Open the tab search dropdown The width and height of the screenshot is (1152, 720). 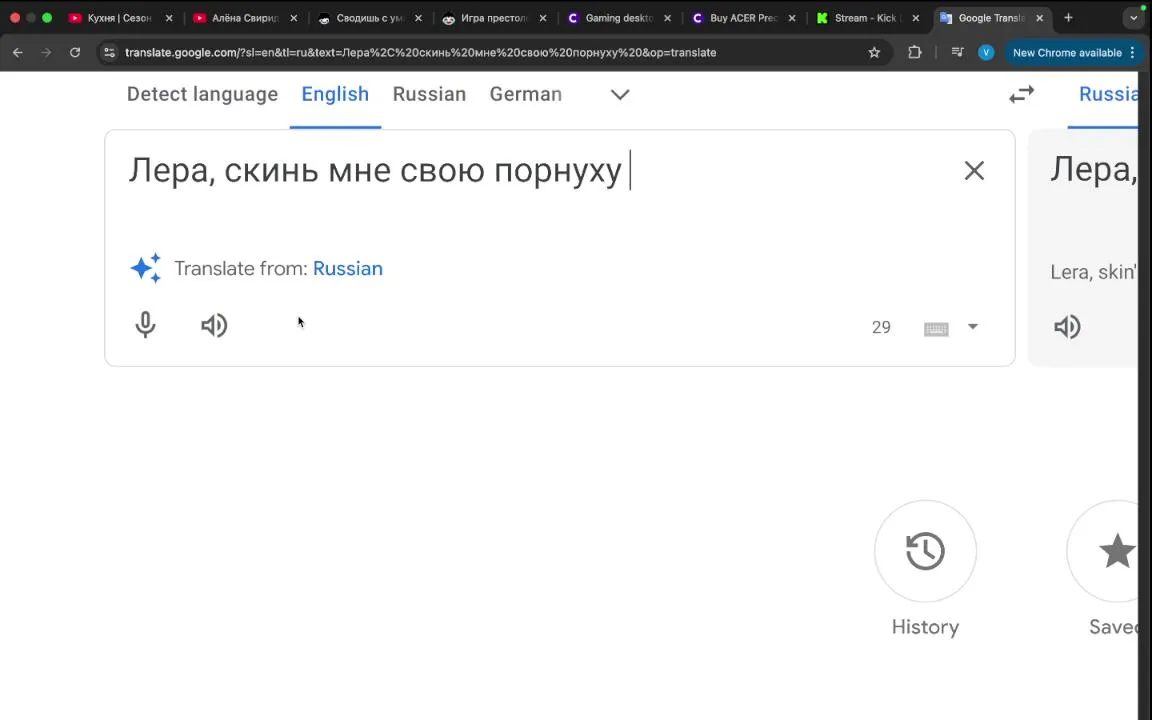(x=1134, y=18)
